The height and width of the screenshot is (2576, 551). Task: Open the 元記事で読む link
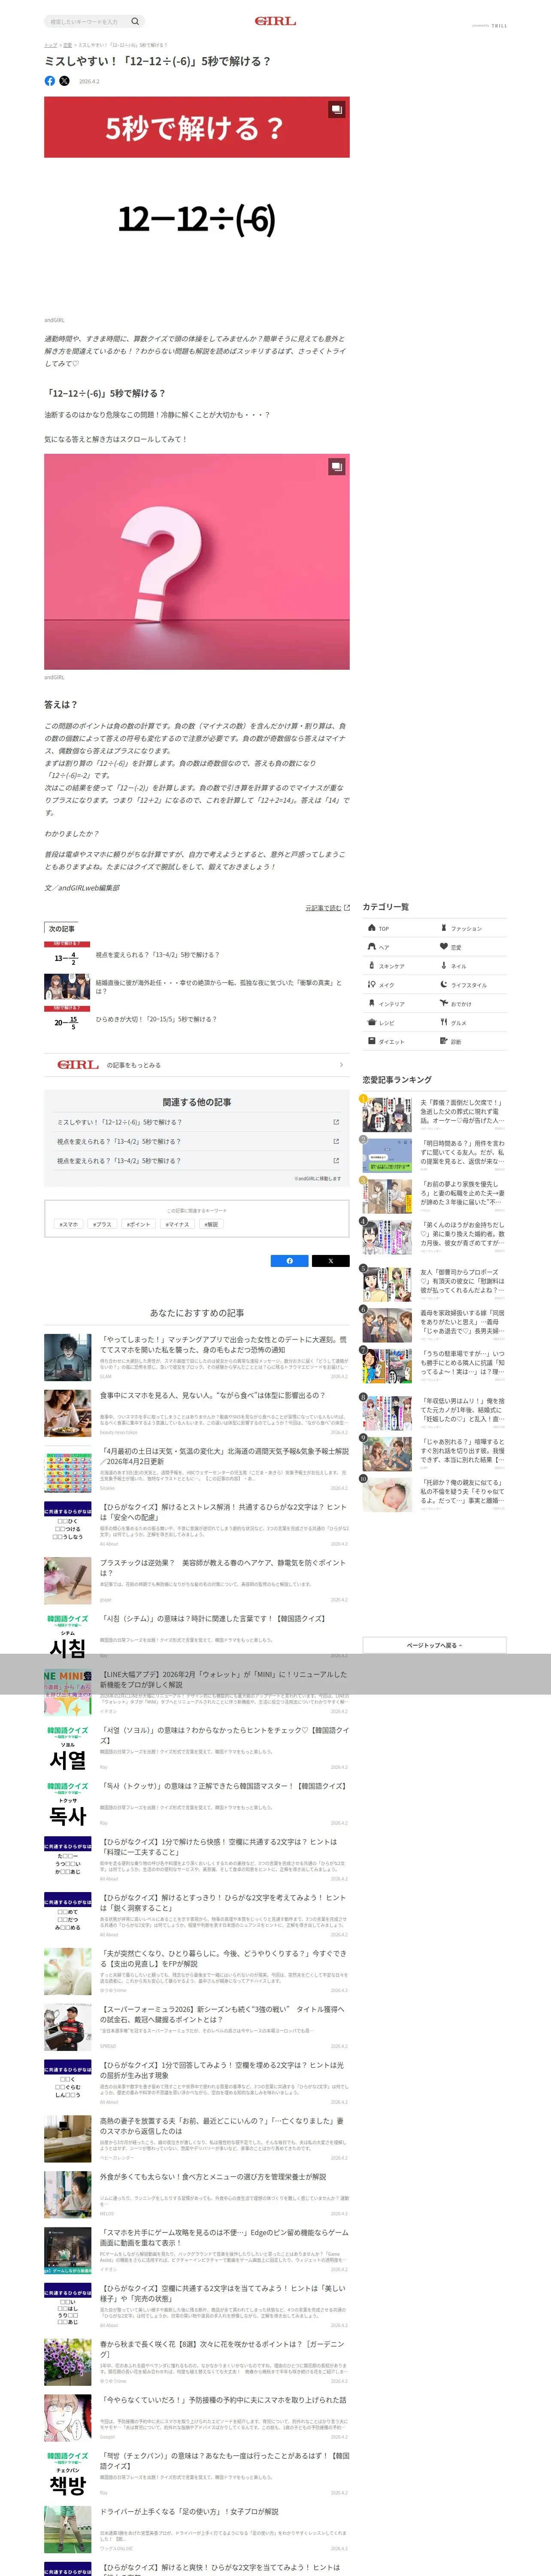pyautogui.click(x=323, y=908)
